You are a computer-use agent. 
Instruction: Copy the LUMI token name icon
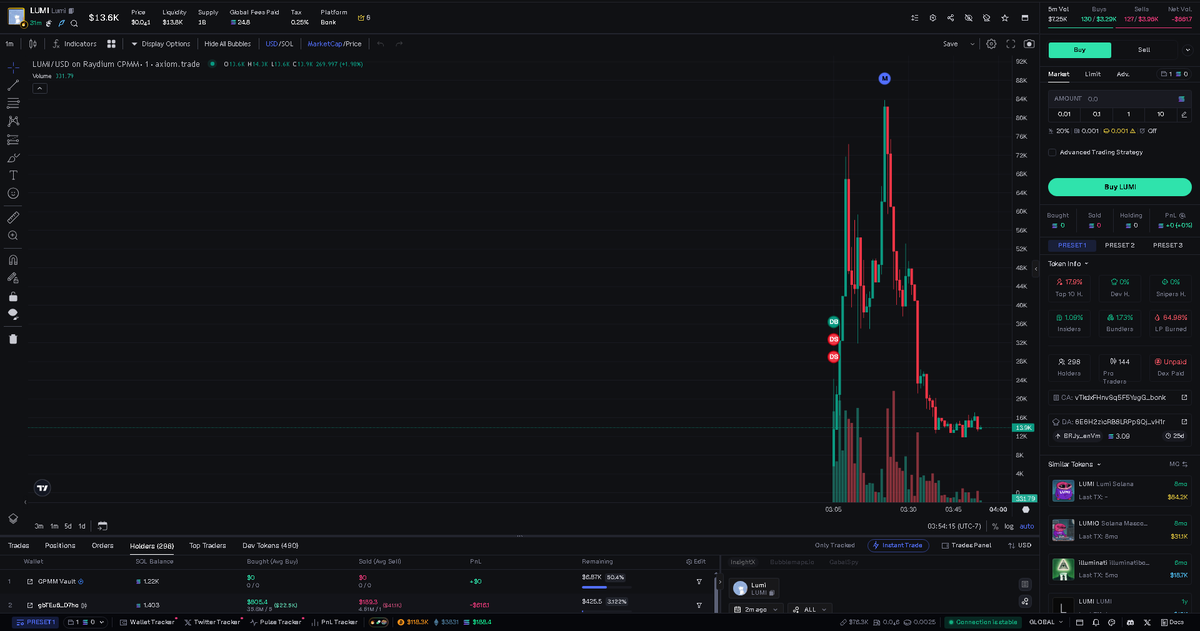tap(71, 10)
